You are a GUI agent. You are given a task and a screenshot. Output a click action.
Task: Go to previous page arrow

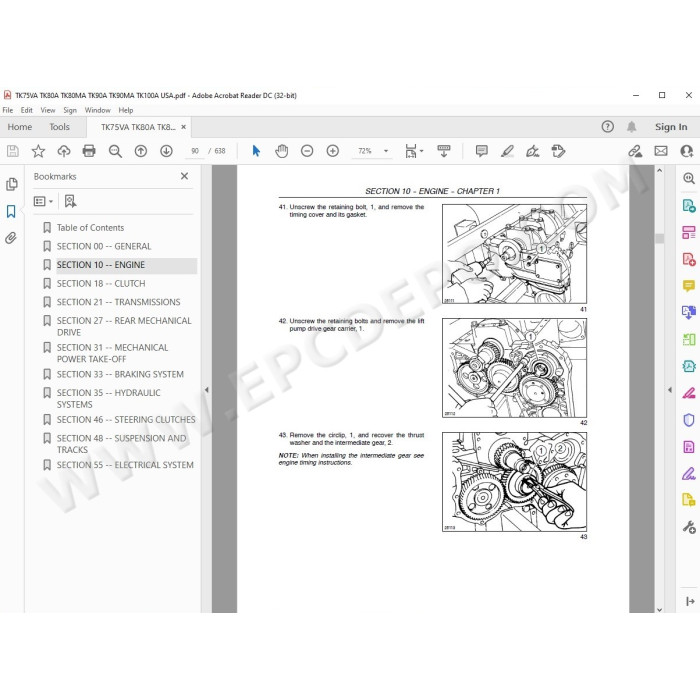coord(141,151)
